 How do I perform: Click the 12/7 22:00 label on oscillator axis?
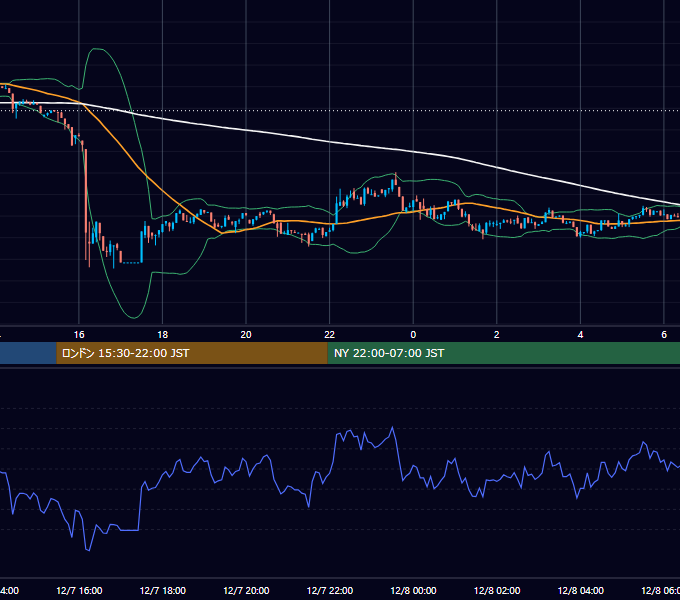[330, 591]
